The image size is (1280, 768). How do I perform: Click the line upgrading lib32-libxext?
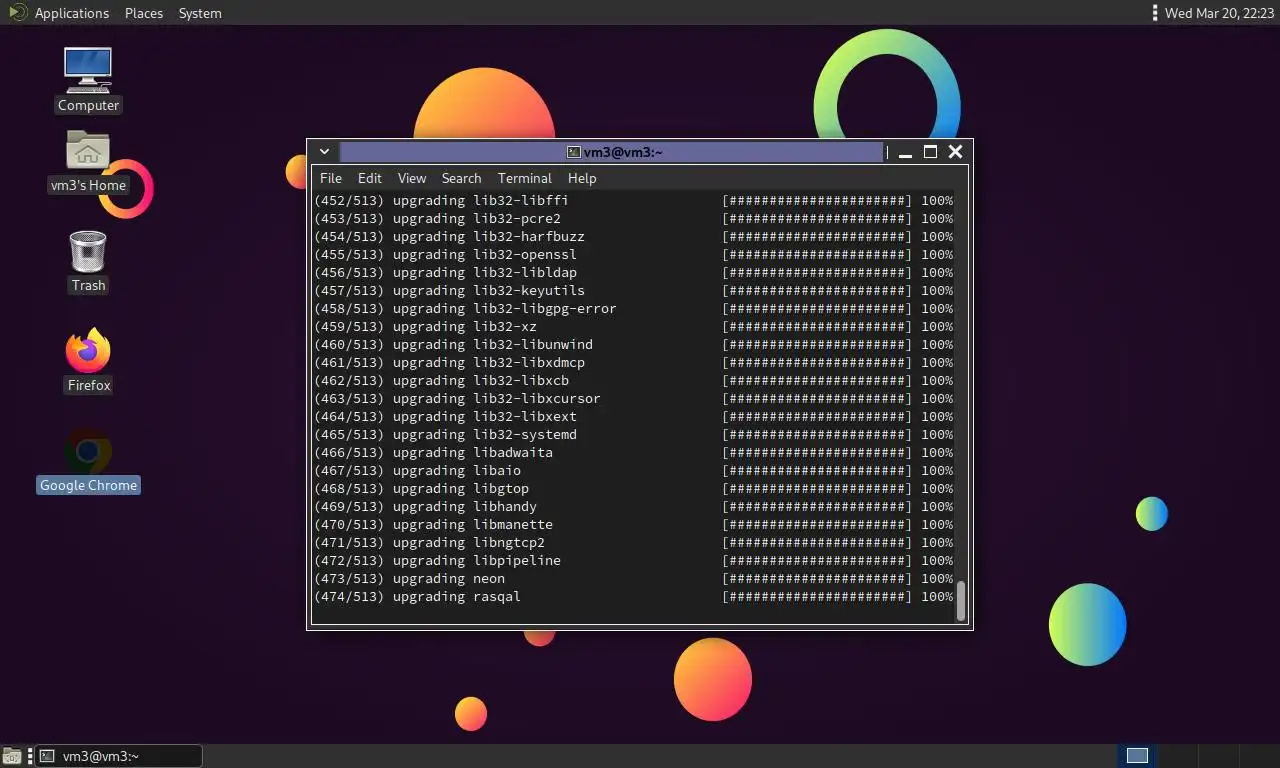(633, 416)
